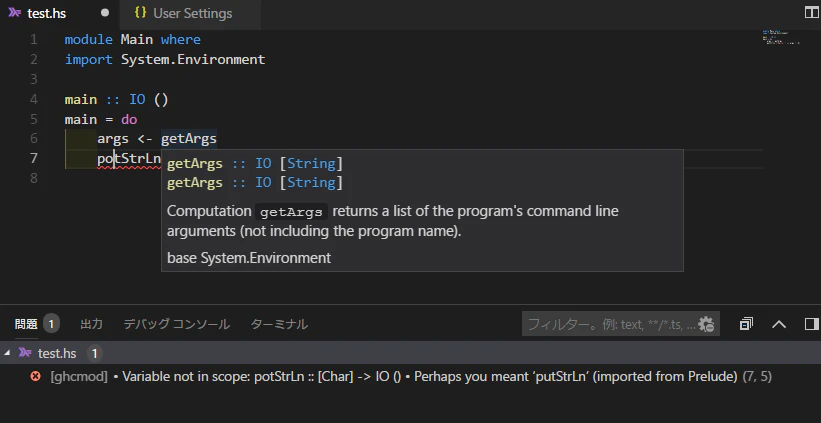Select the ghcmod potStrLn error entry
The image size is (821, 423).
click(x=410, y=376)
